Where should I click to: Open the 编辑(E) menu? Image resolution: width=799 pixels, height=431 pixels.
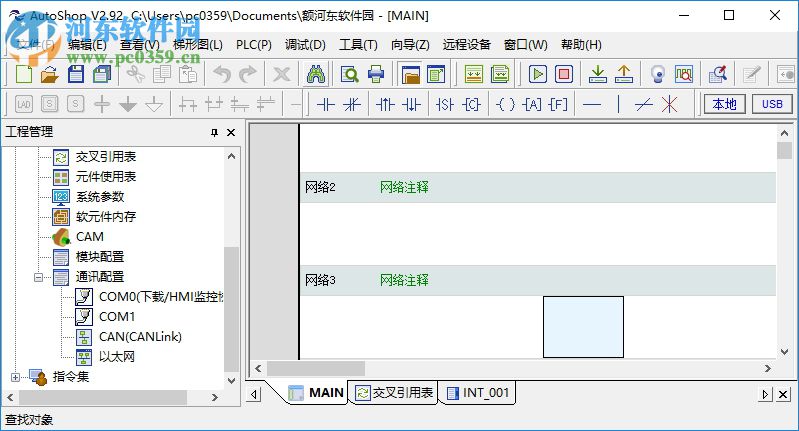(x=87, y=45)
